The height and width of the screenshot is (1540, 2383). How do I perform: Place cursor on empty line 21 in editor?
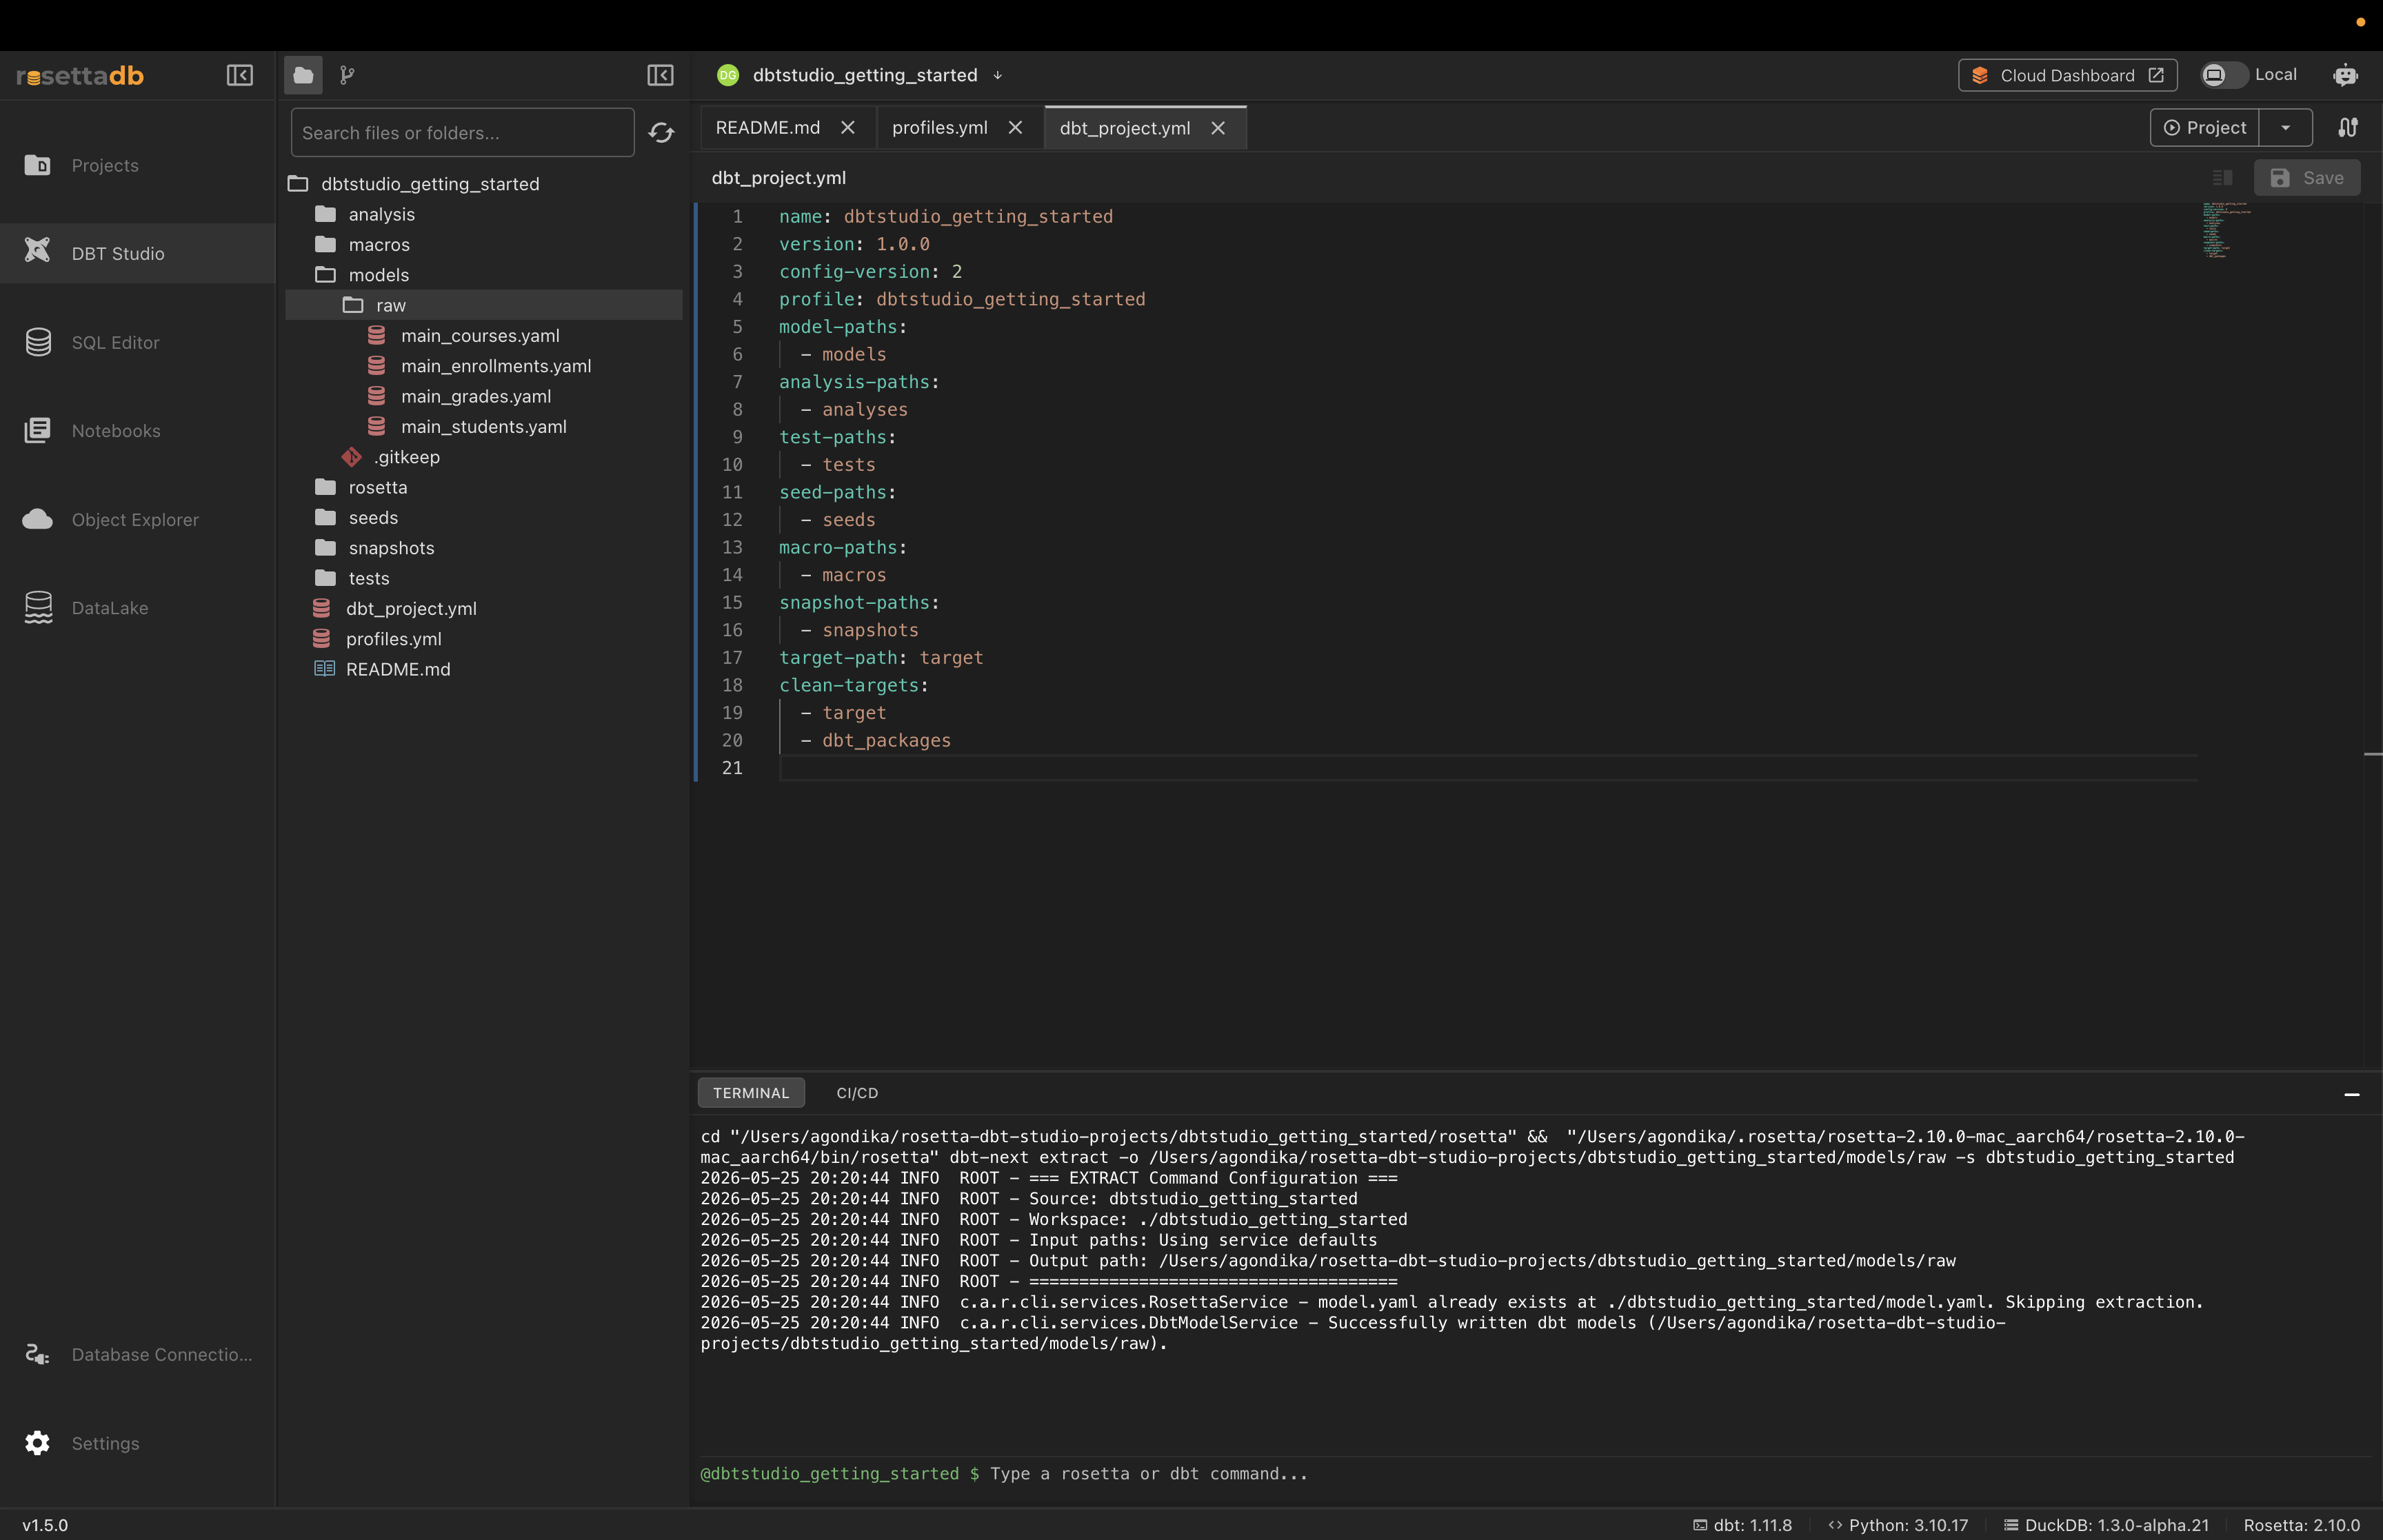(x=1488, y=768)
